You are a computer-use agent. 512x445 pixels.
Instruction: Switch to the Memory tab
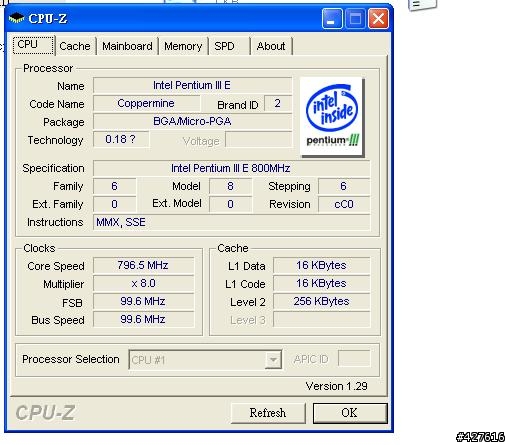click(183, 46)
